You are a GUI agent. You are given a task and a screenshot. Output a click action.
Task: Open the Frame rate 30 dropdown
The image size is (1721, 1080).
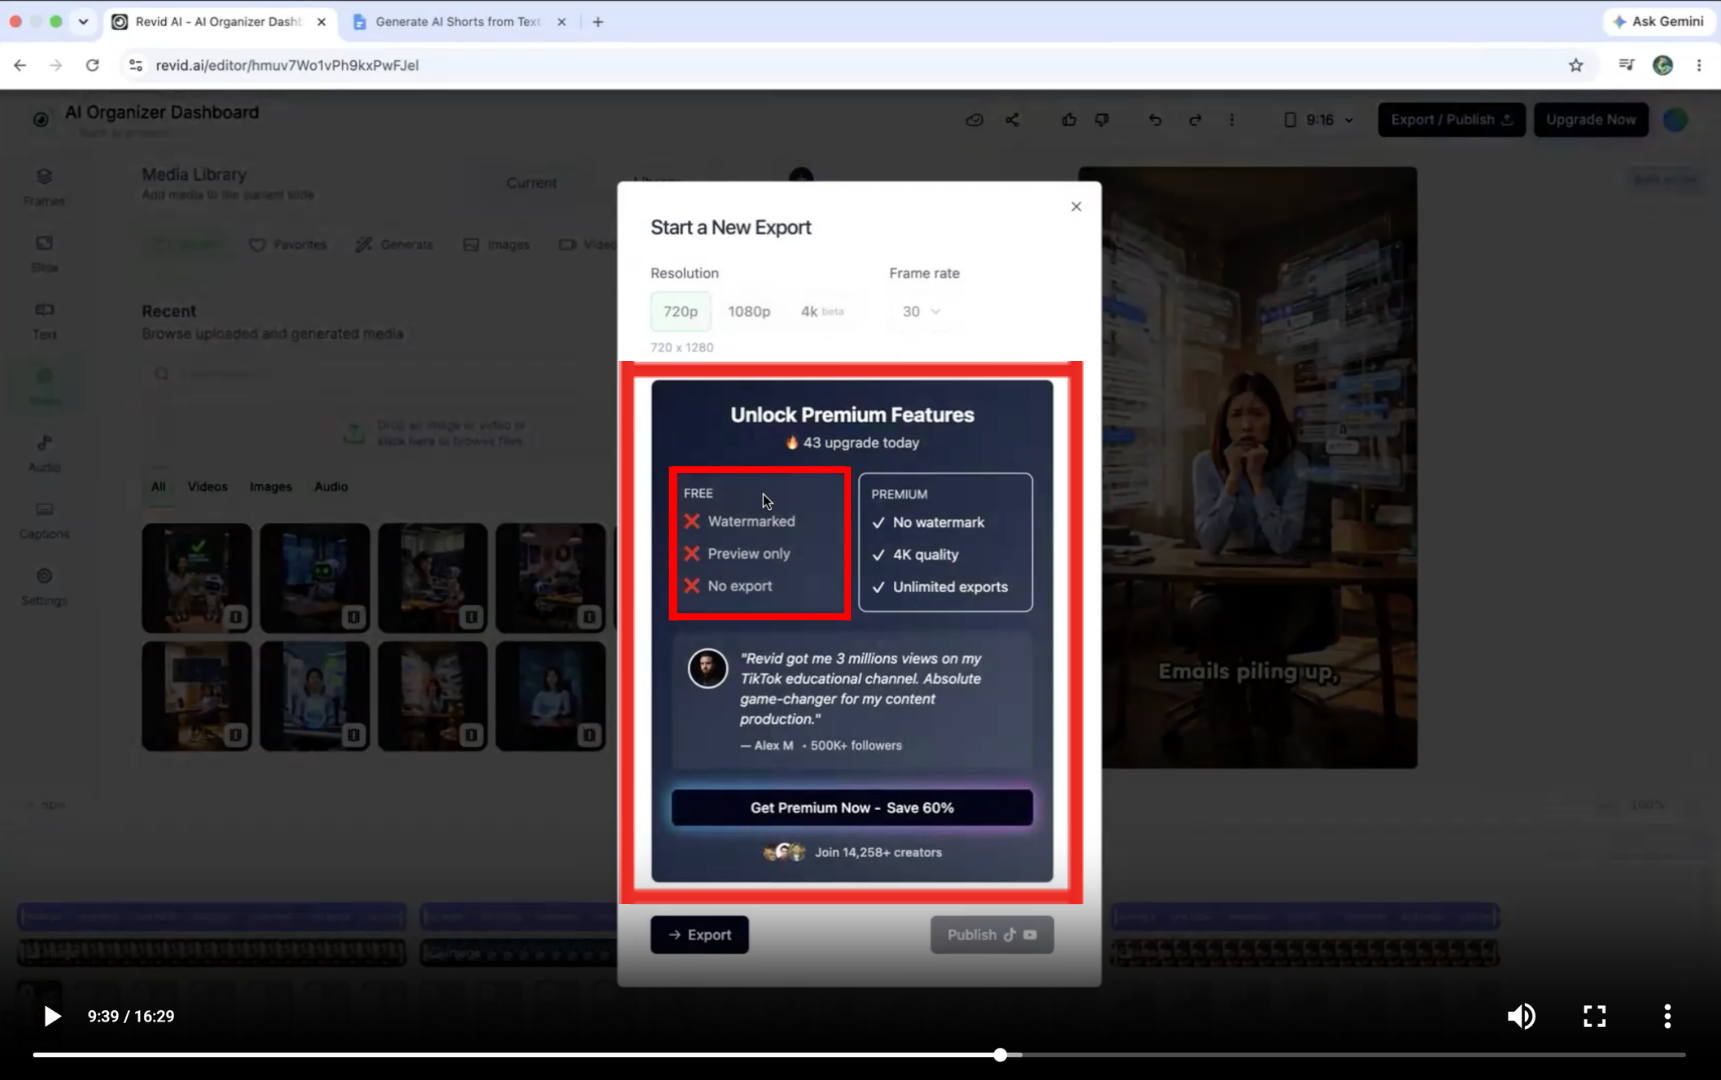(920, 311)
